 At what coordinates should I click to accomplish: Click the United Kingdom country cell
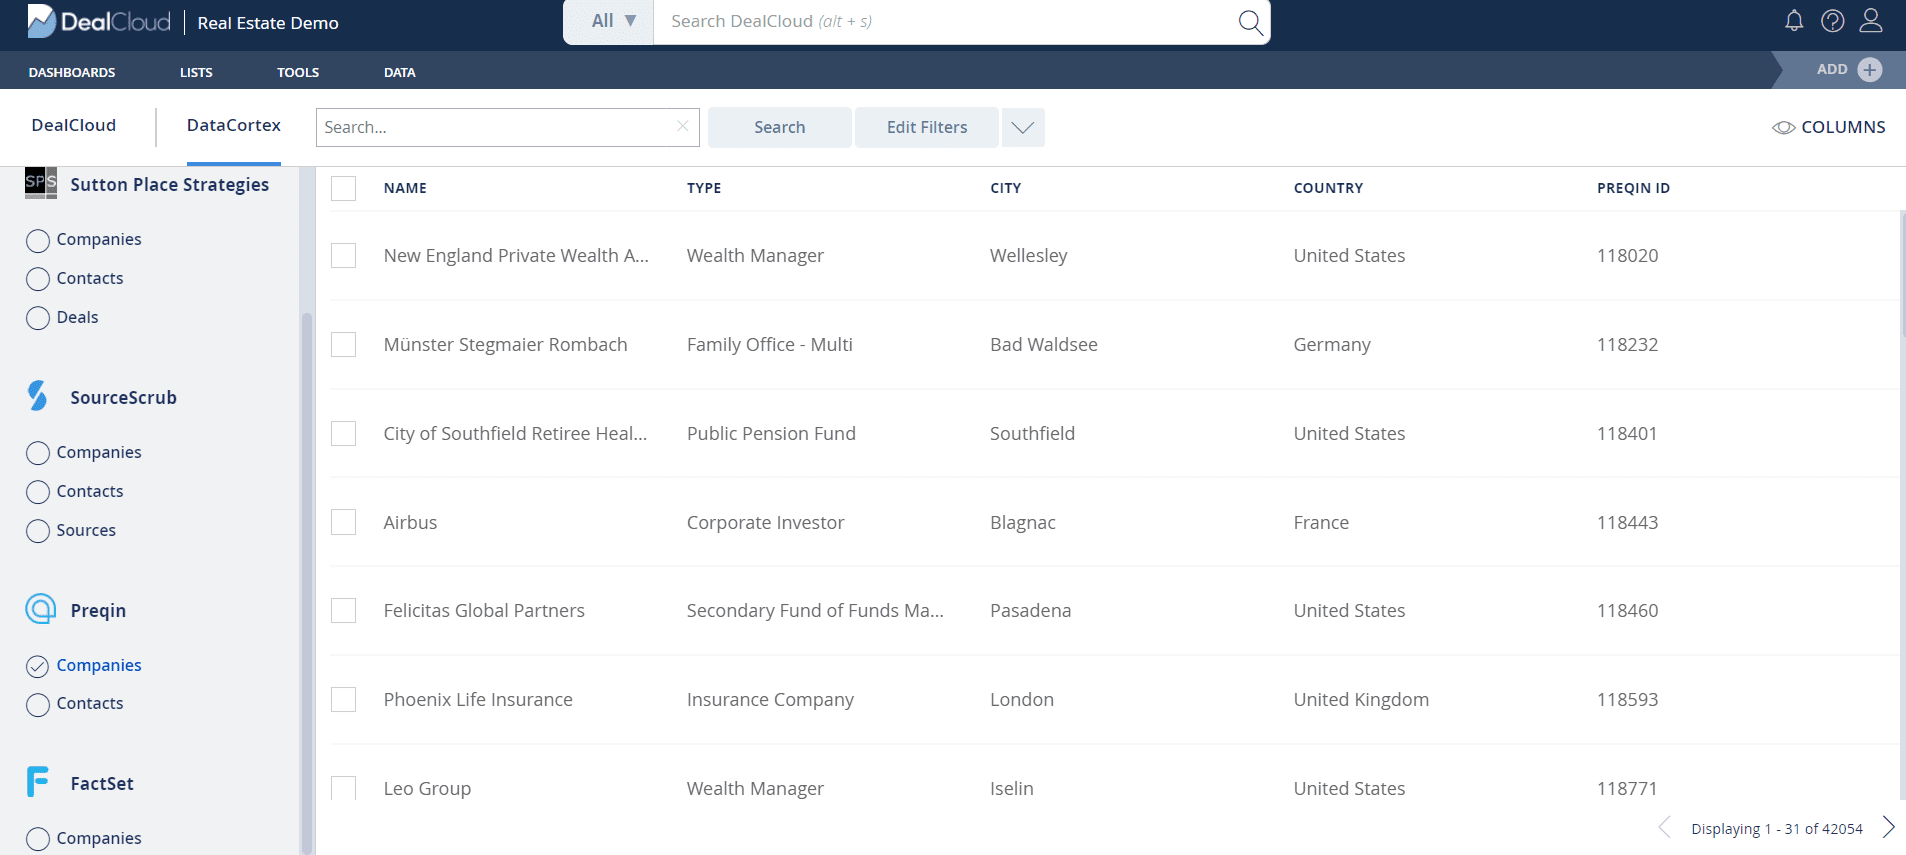pos(1361,699)
